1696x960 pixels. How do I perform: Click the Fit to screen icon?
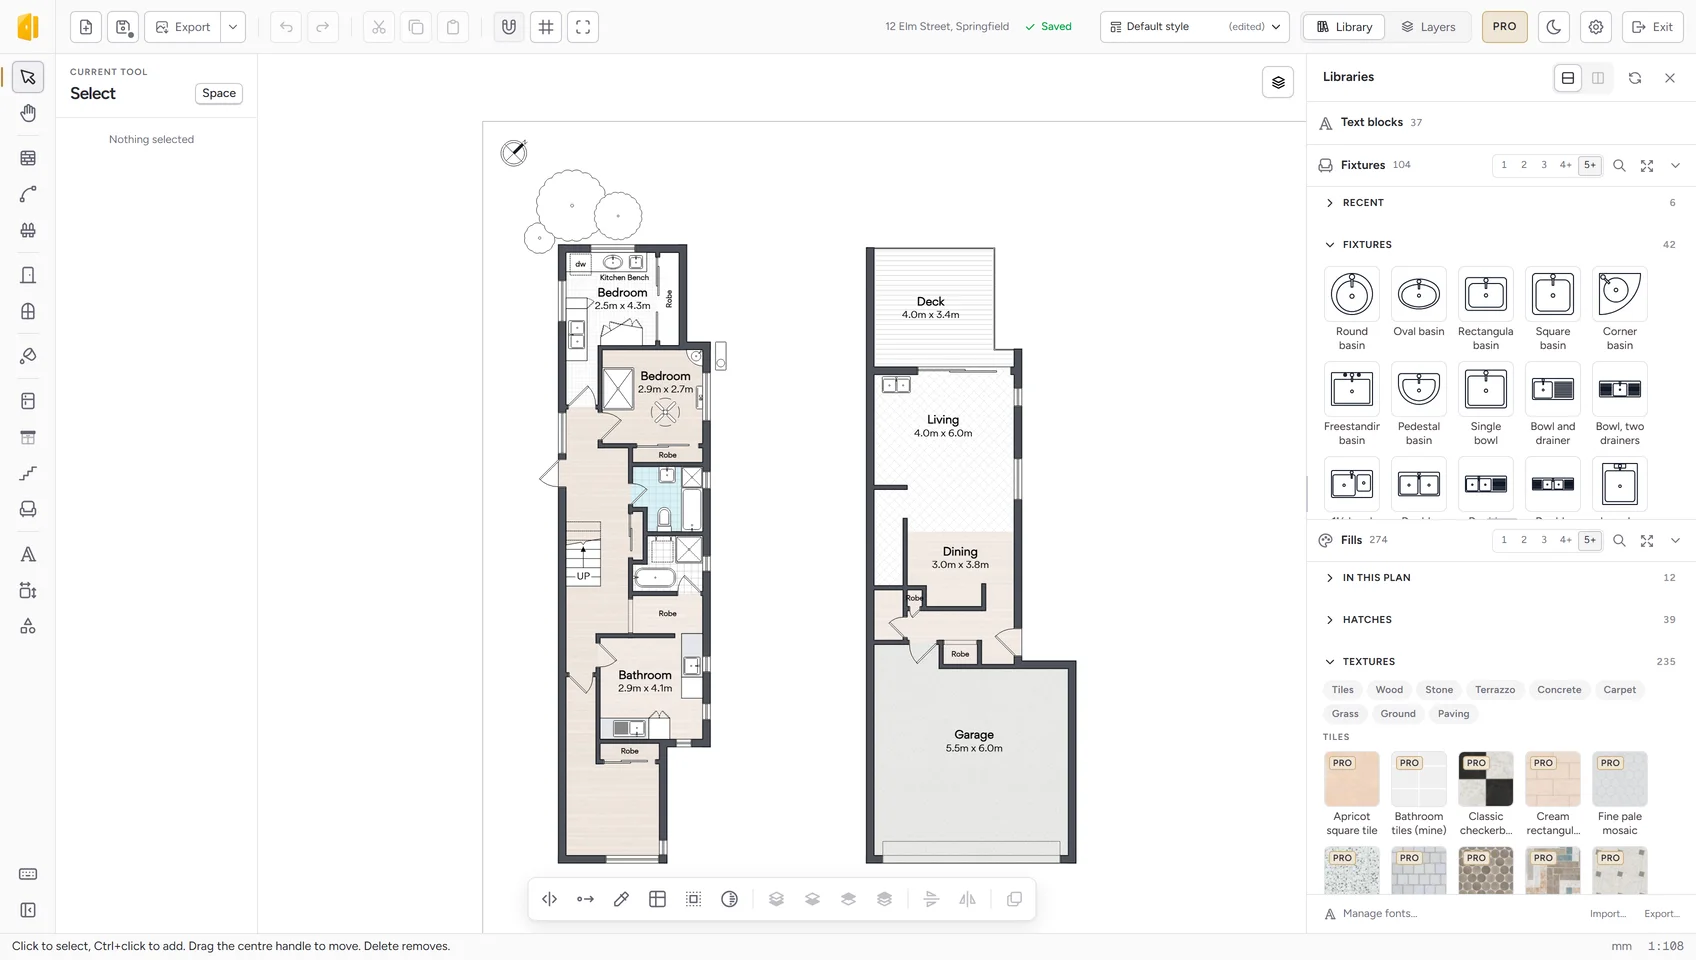click(583, 27)
